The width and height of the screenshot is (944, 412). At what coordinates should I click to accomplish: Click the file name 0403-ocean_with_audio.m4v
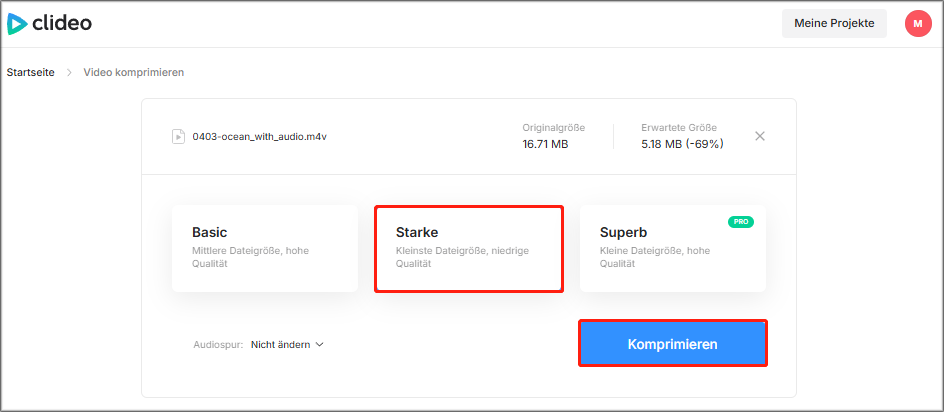pyautogui.click(x=259, y=136)
